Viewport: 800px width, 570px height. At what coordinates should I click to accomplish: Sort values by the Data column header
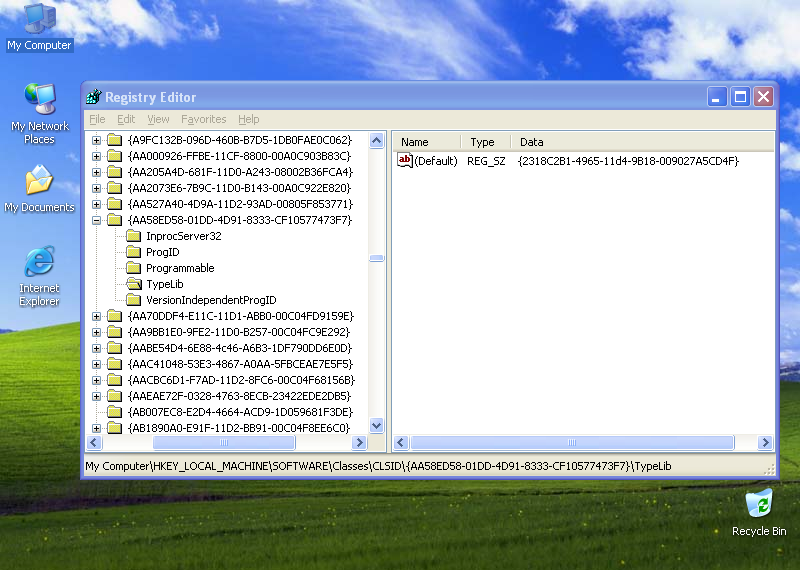tap(642, 142)
